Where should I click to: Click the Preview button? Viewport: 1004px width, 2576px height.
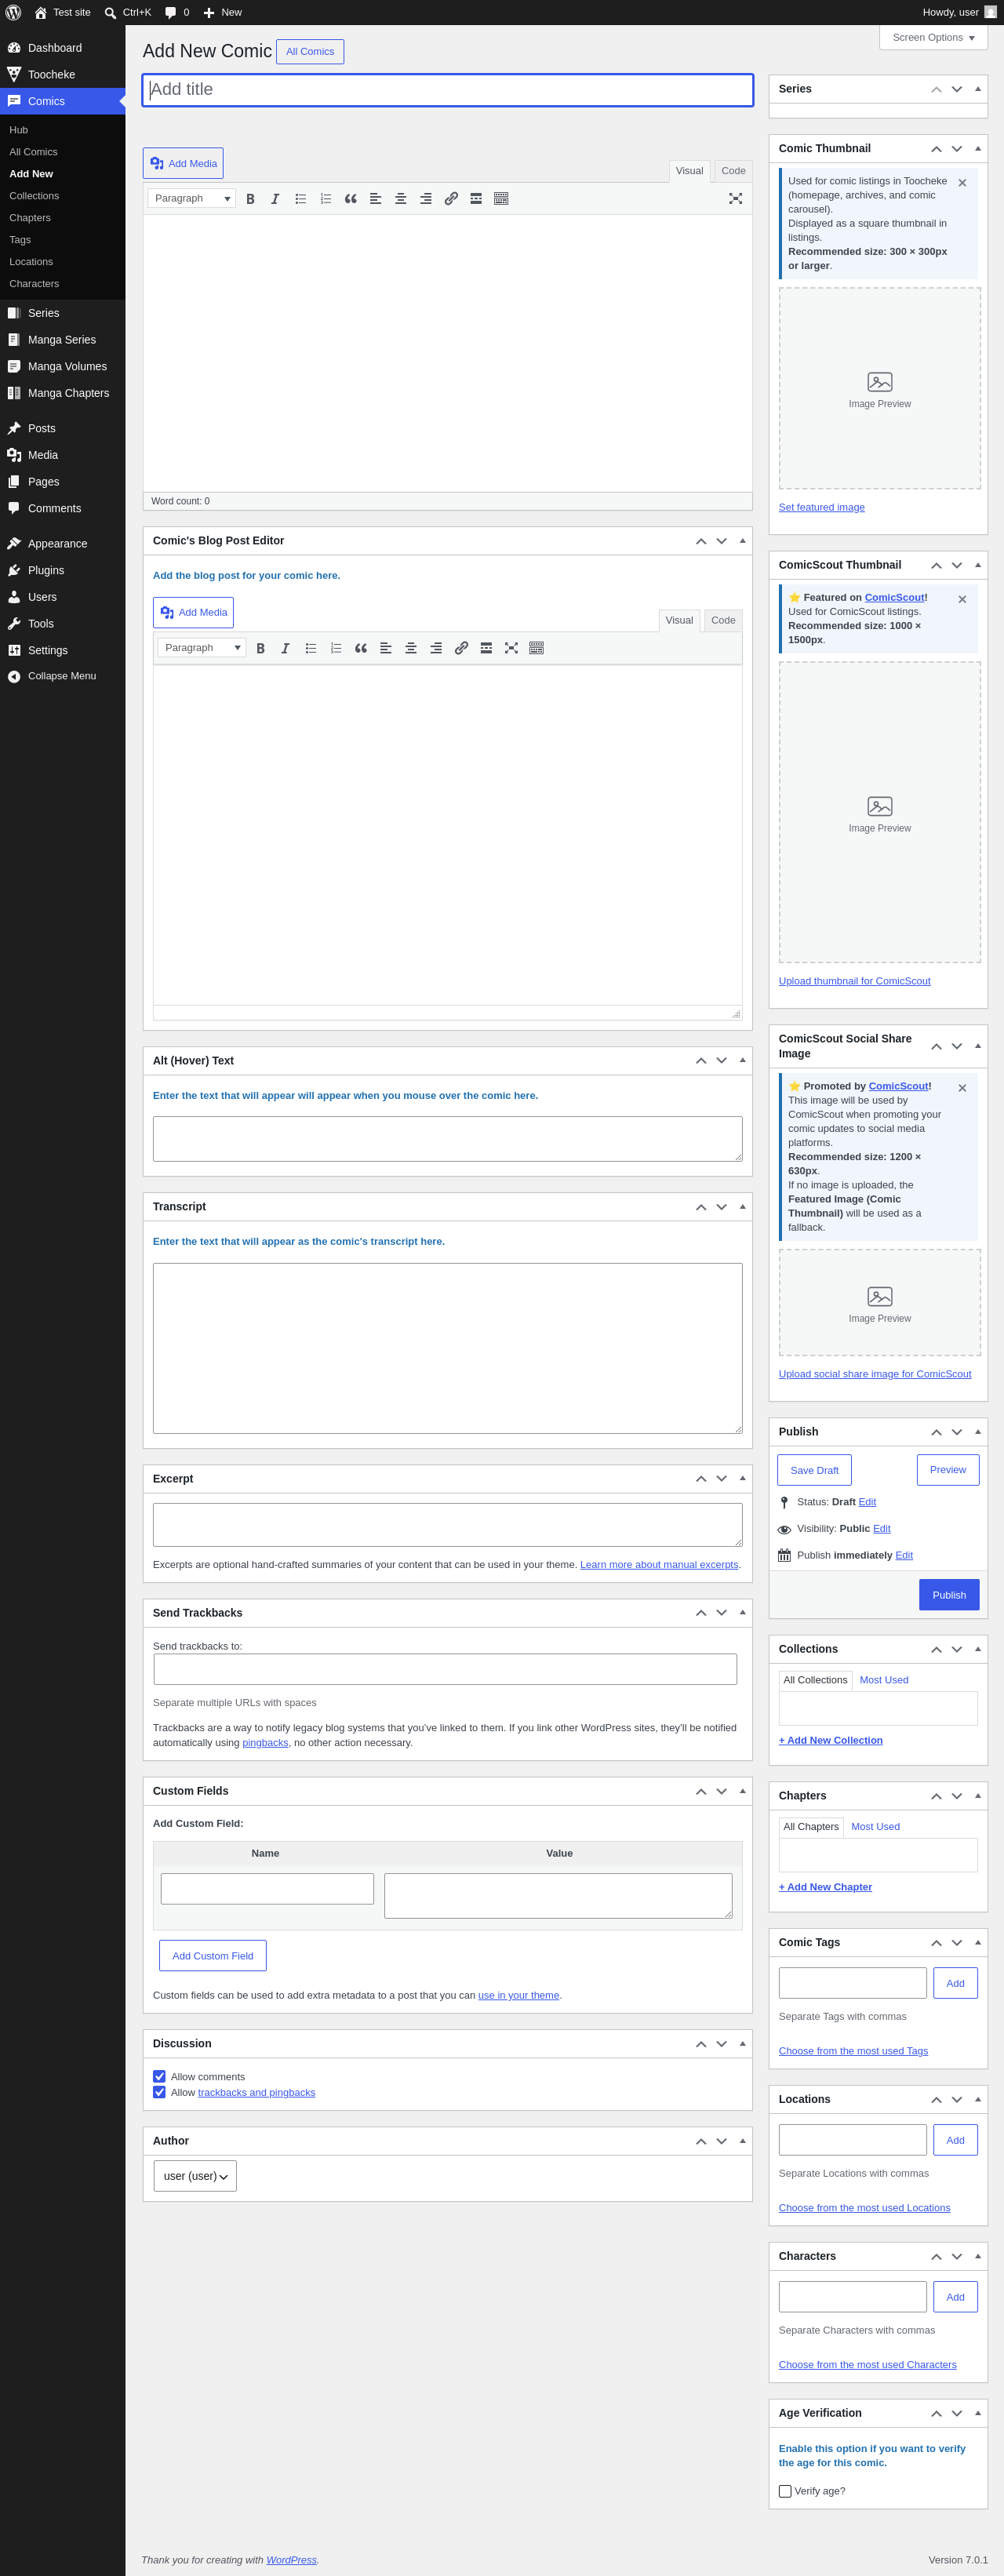coord(948,1470)
